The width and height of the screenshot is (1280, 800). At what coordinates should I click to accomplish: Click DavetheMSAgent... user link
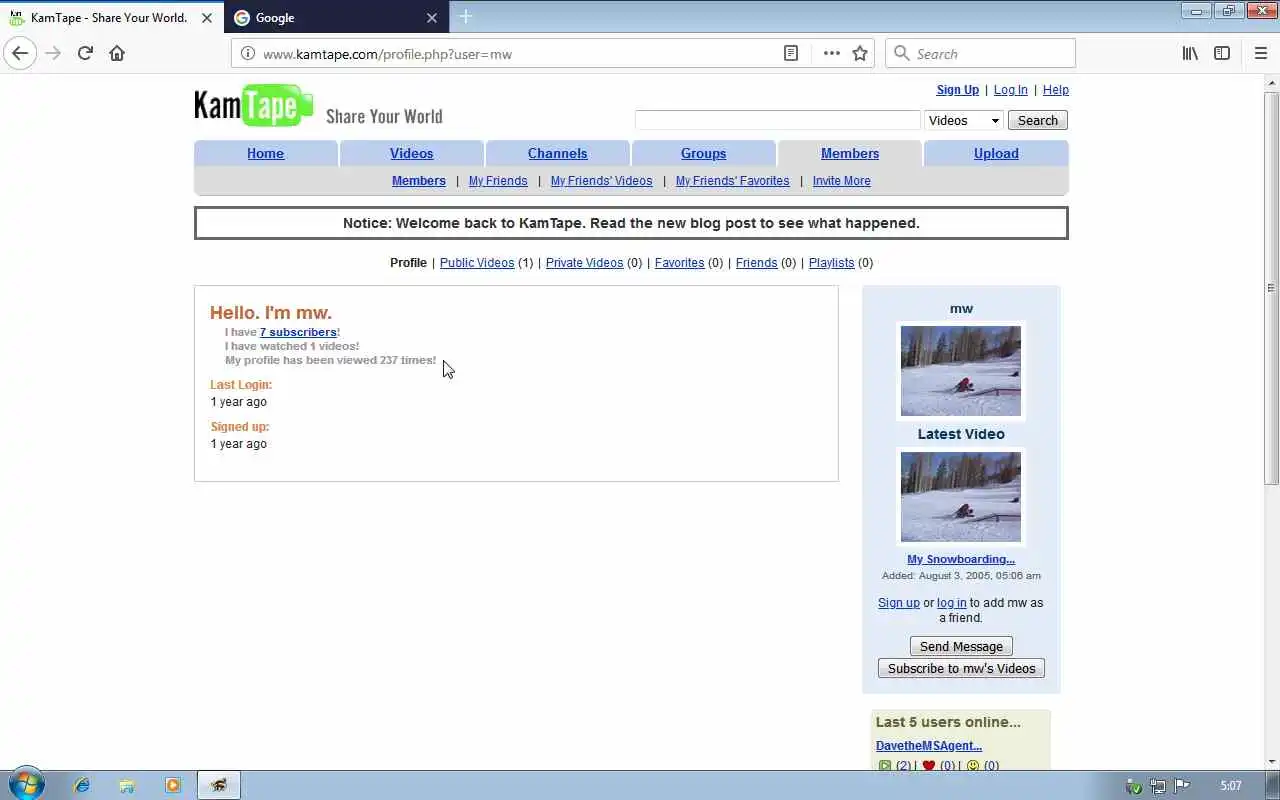click(929, 746)
